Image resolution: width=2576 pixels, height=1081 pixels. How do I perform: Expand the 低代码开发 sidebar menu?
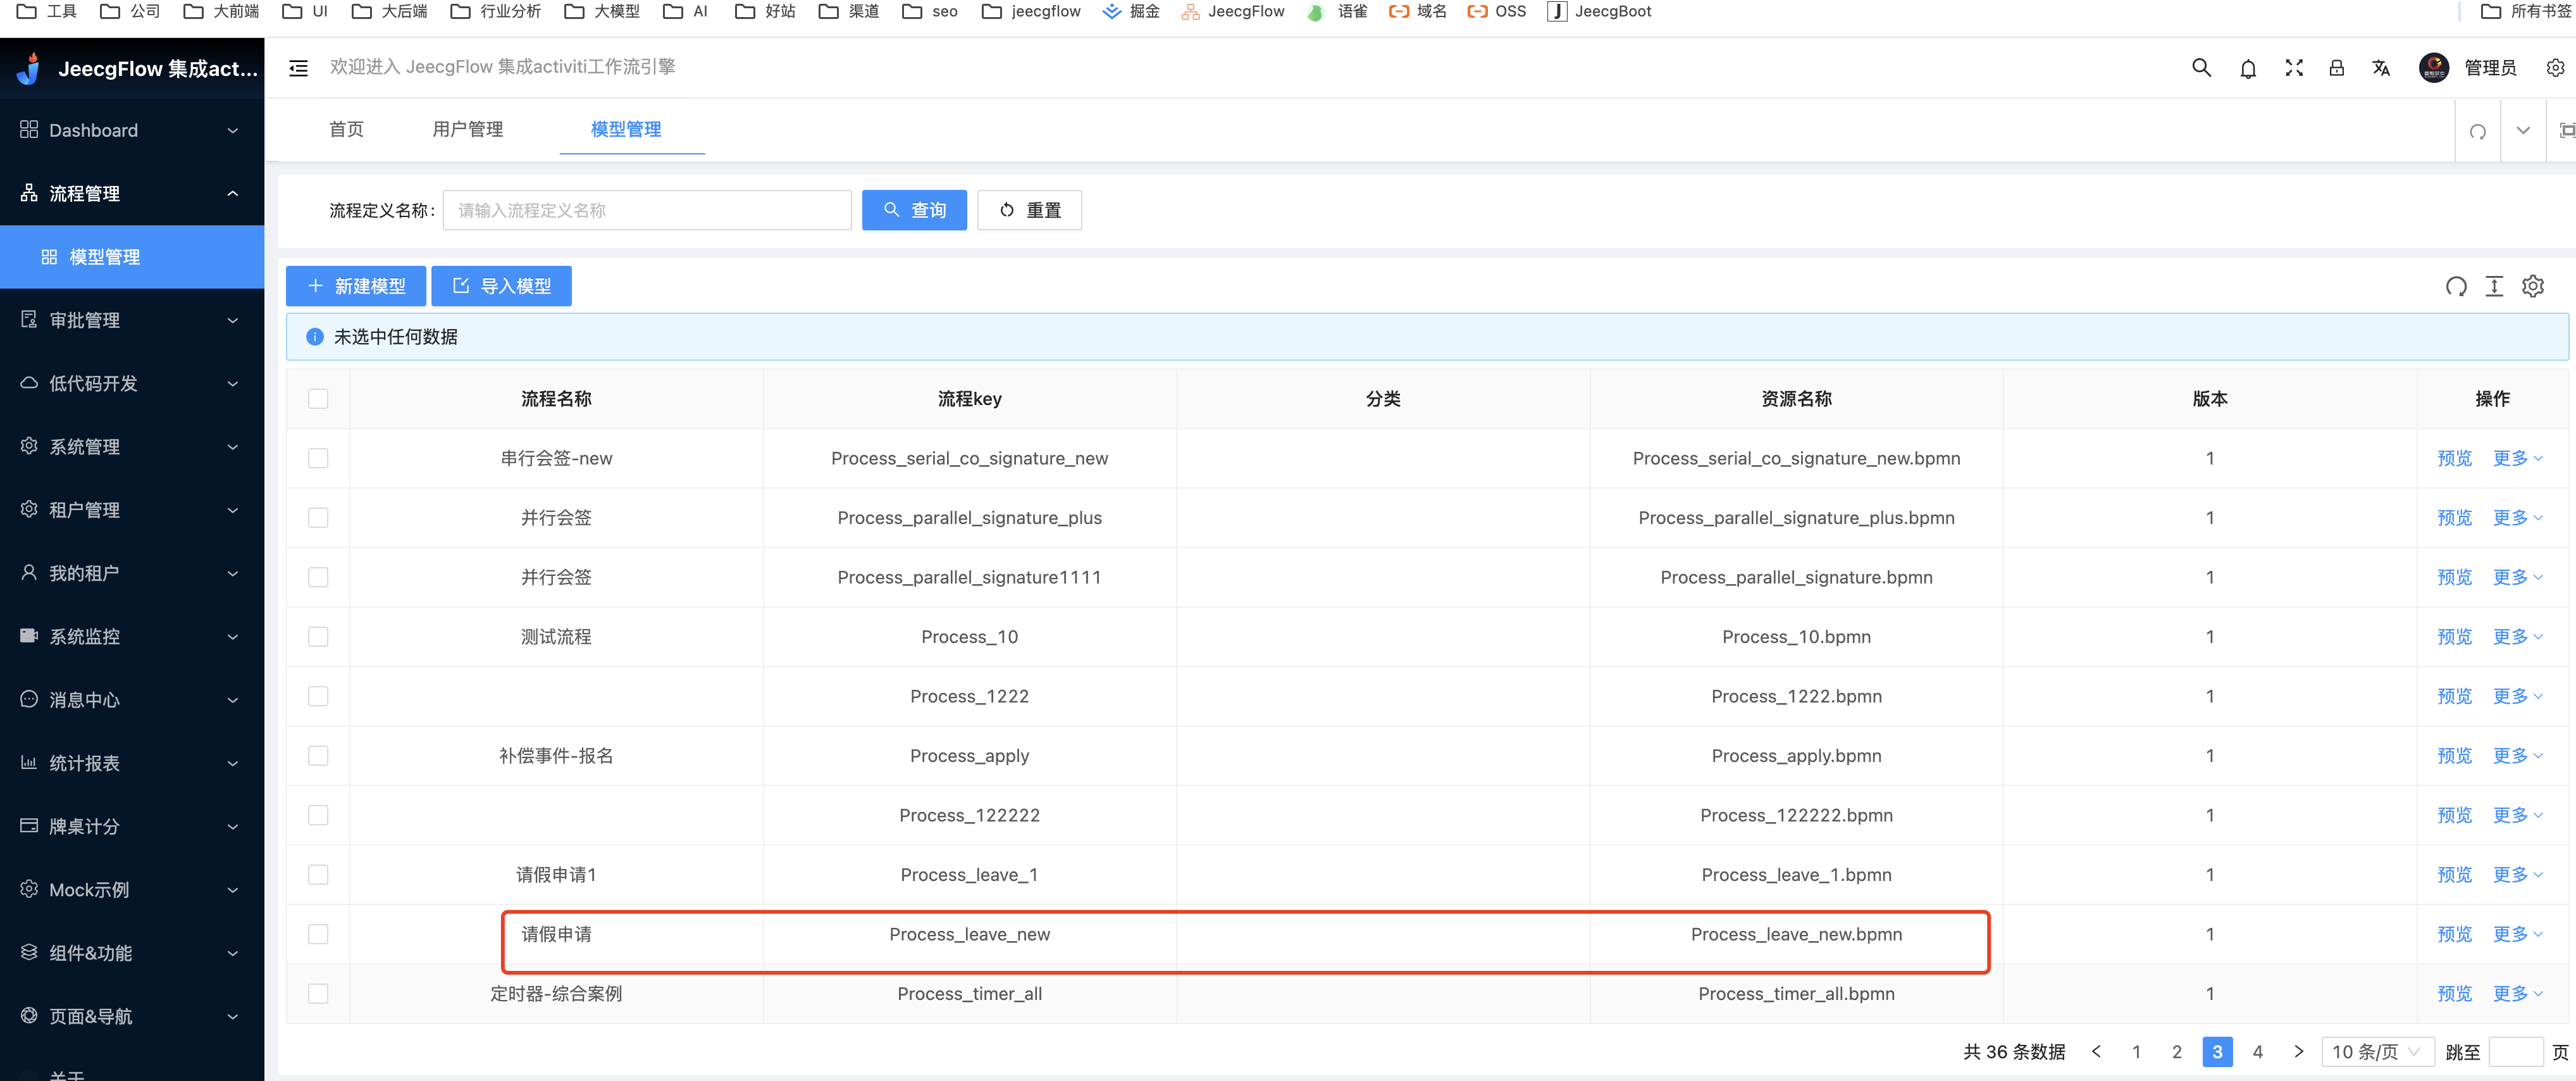coord(132,384)
